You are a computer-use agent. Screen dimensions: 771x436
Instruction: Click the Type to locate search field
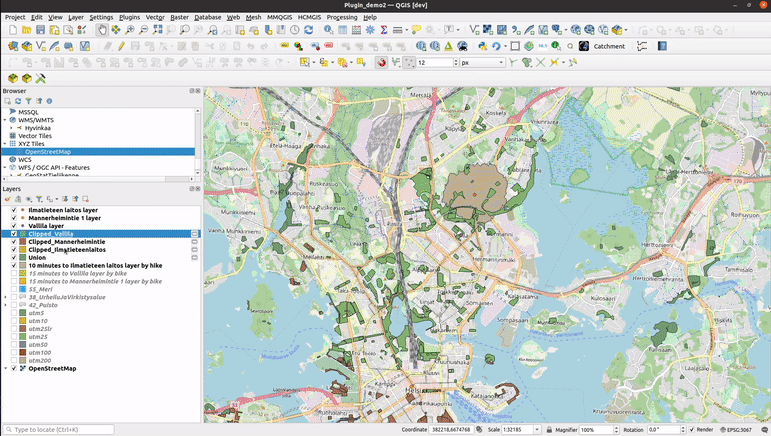point(59,430)
